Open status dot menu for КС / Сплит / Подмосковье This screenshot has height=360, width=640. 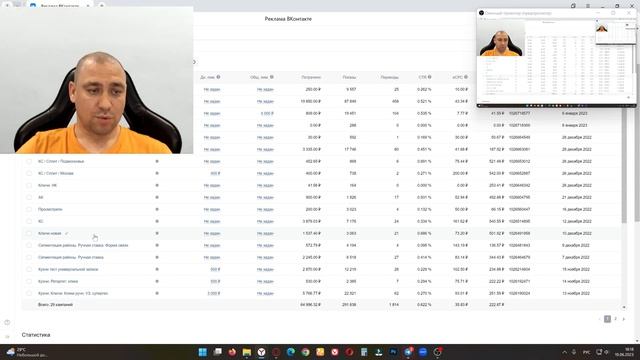[x=157, y=161]
